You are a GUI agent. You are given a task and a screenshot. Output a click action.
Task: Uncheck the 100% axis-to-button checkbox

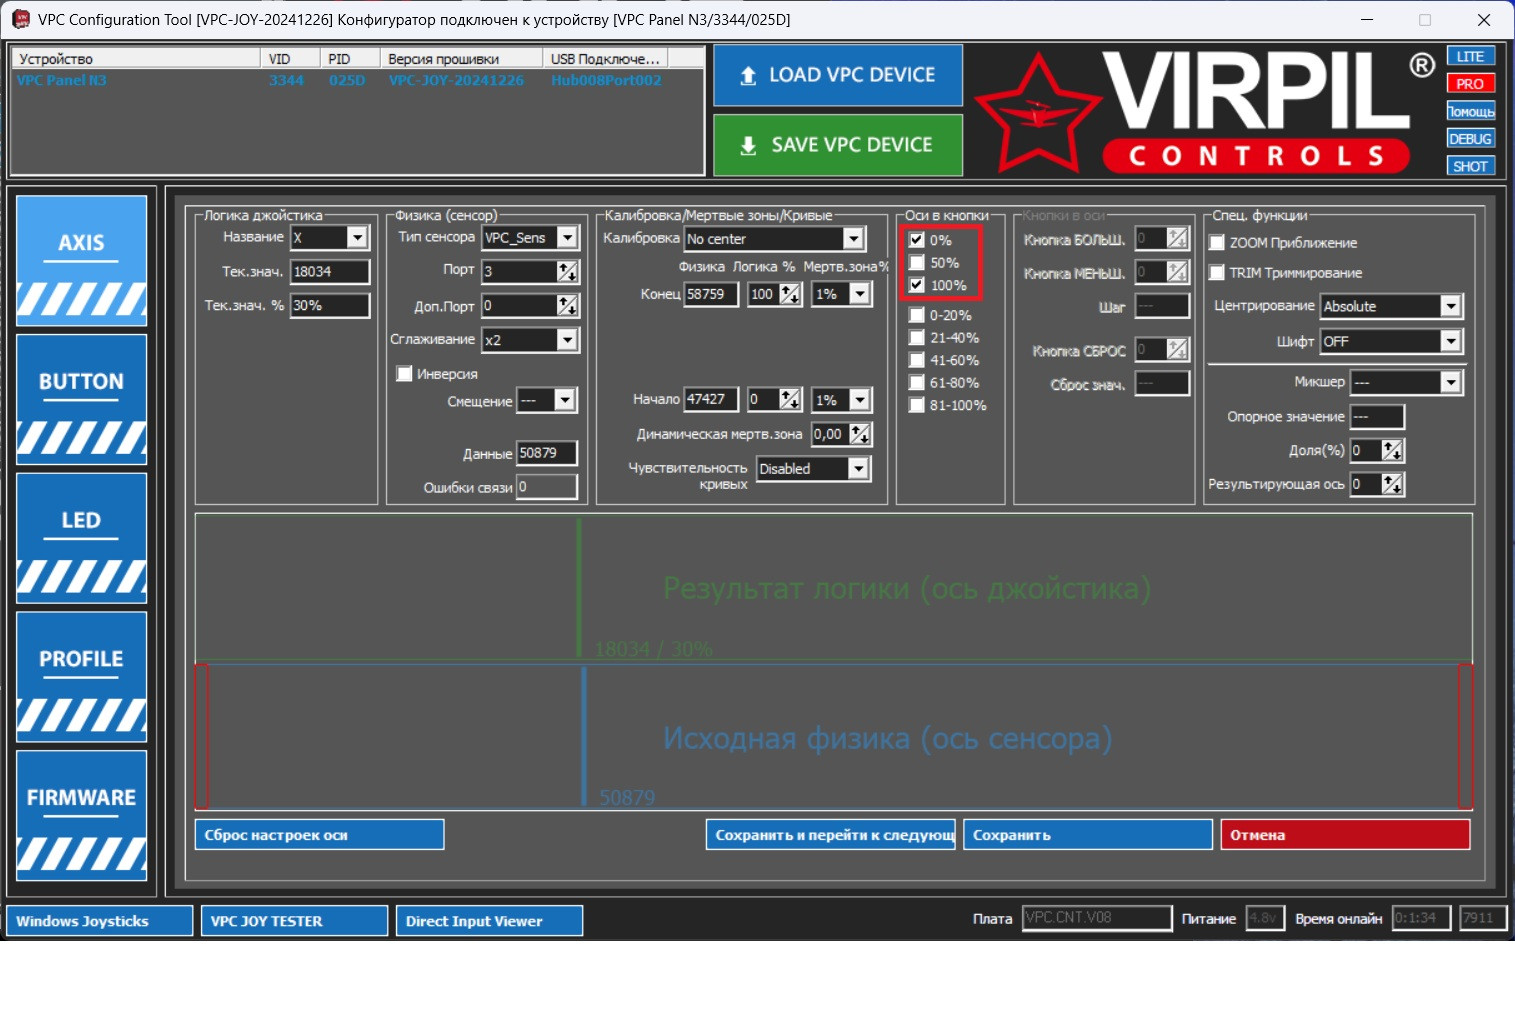pyautogui.click(x=917, y=285)
